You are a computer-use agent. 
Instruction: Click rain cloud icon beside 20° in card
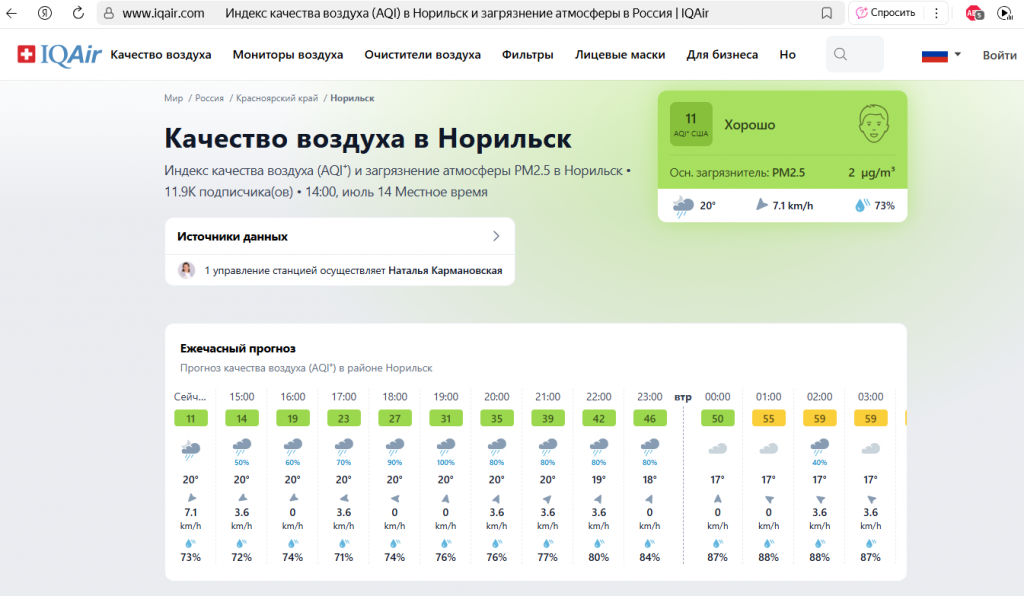click(x=683, y=206)
